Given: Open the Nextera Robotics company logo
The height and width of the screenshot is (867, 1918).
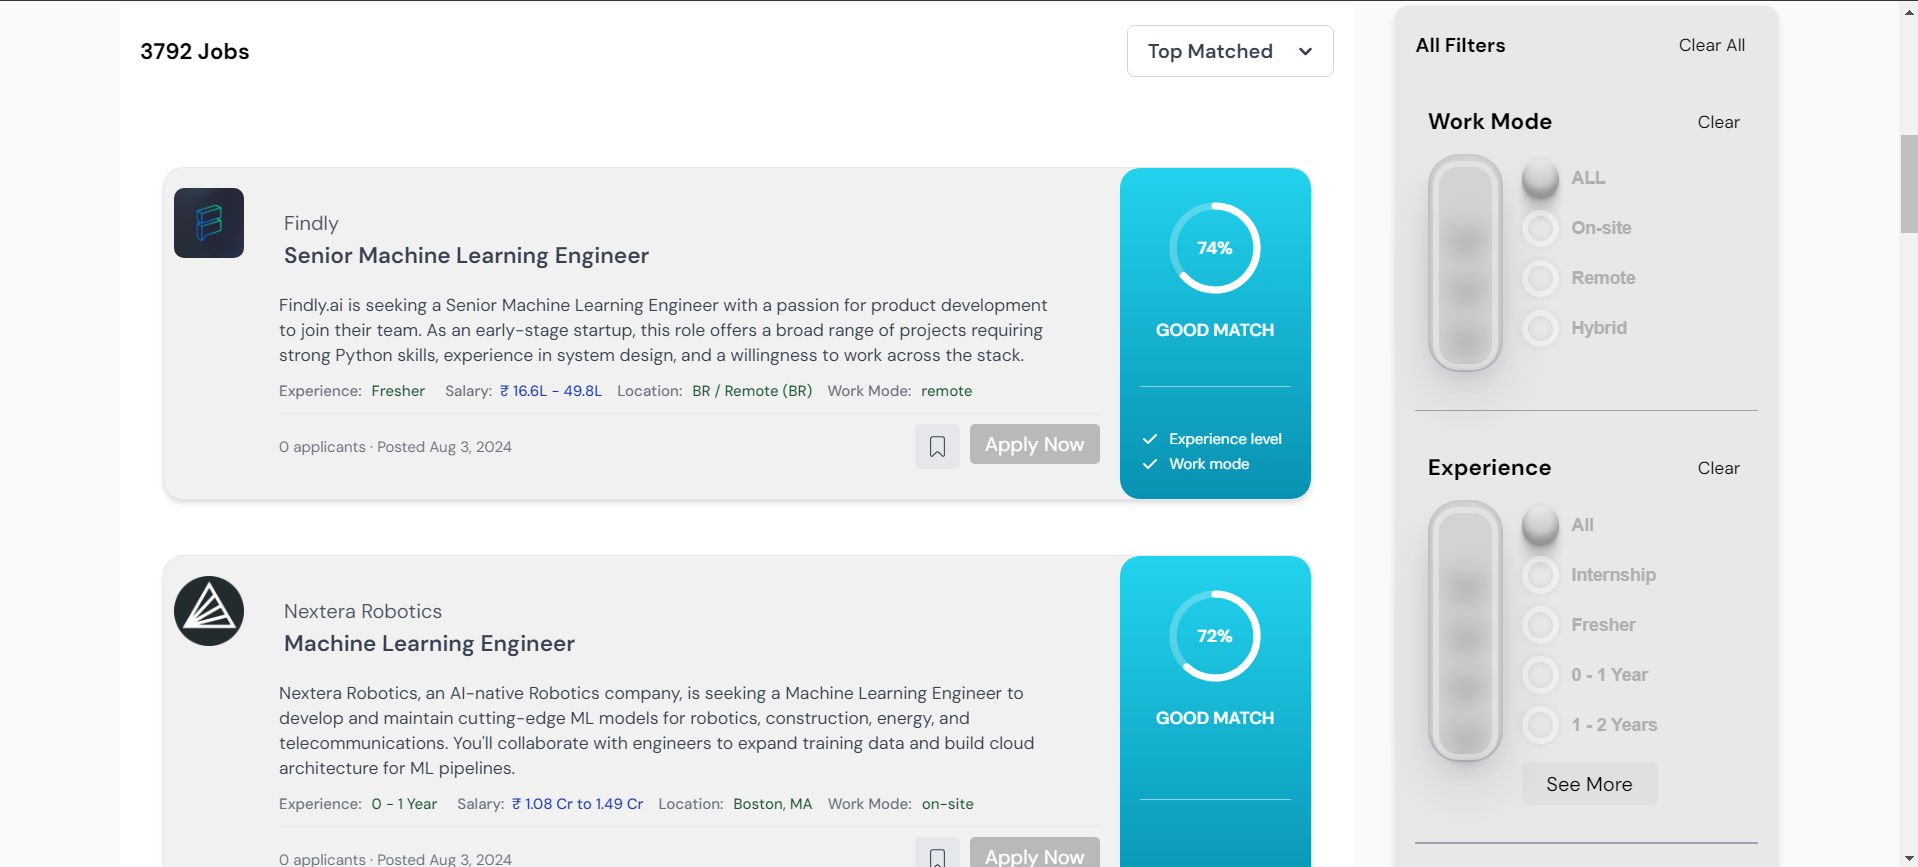Looking at the screenshot, I should (x=209, y=611).
